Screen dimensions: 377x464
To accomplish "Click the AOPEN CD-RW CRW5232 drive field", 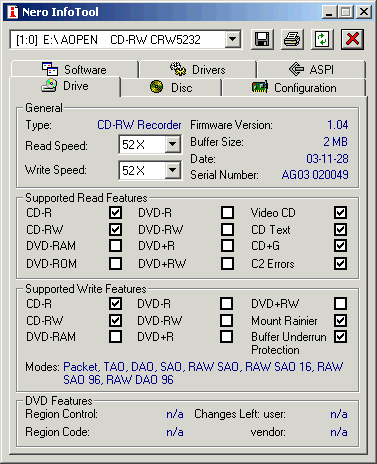I will [x=125, y=40].
